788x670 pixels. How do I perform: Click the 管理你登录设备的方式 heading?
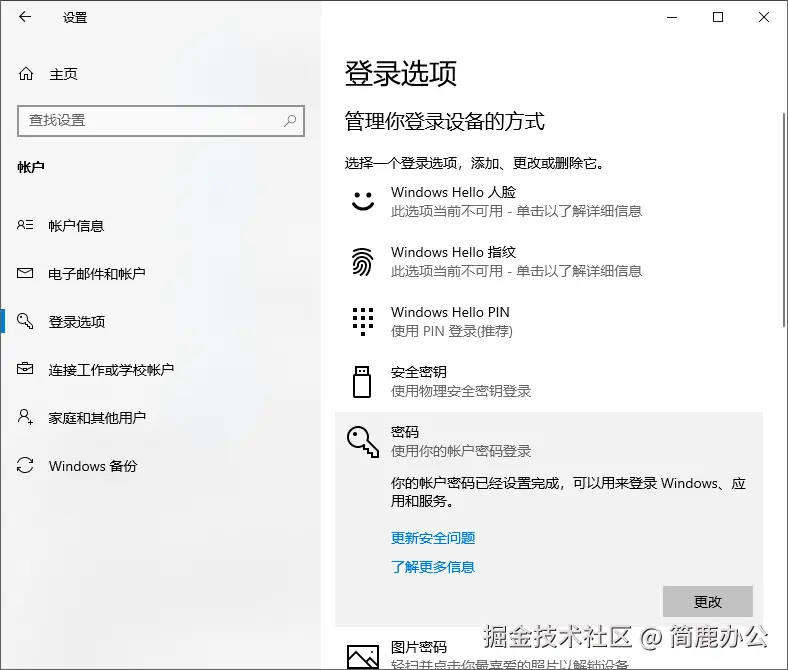444,122
